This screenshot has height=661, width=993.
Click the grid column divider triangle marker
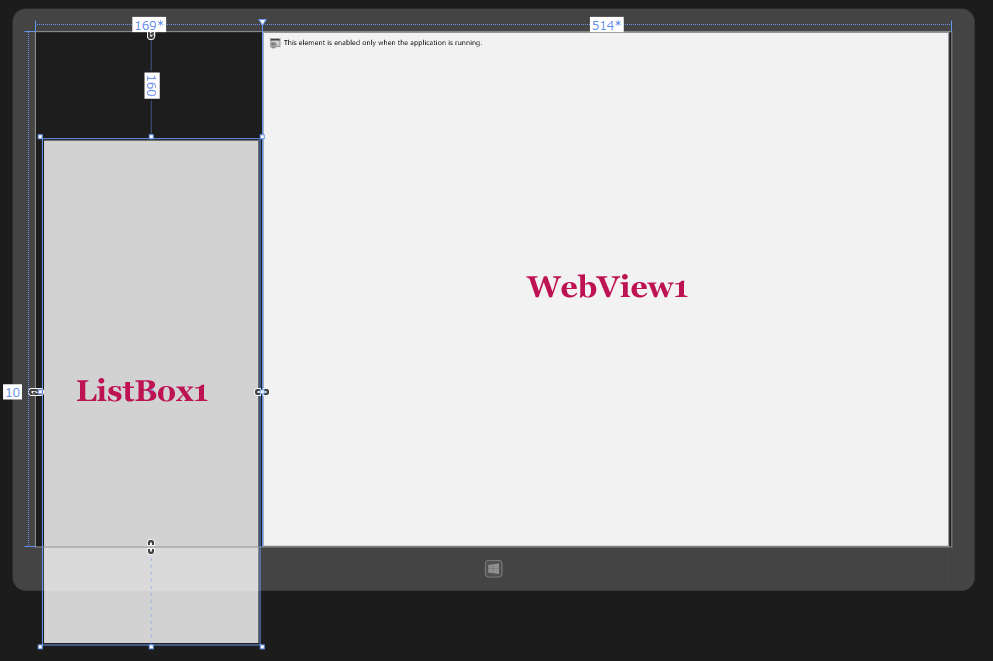(x=262, y=23)
